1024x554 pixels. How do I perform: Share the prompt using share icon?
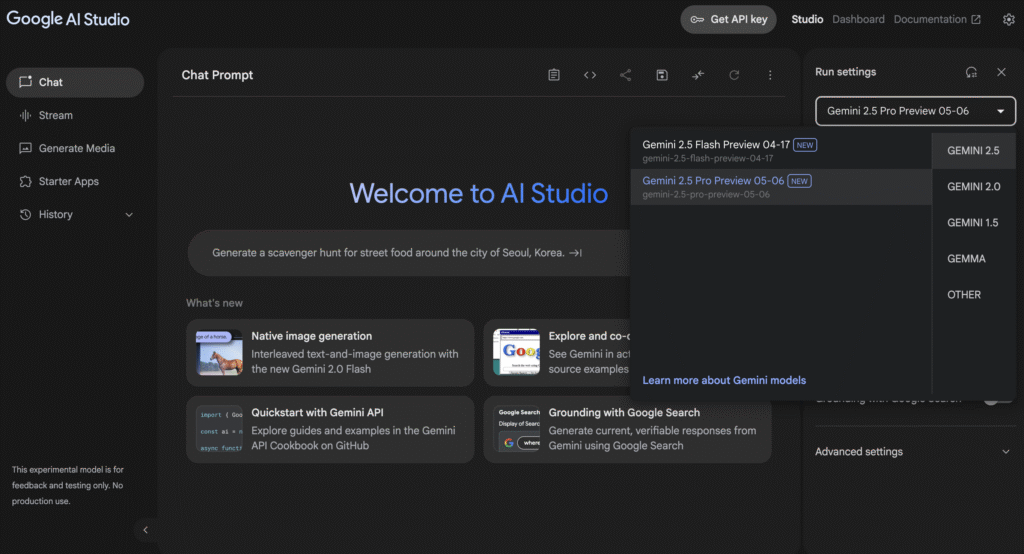(x=625, y=75)
